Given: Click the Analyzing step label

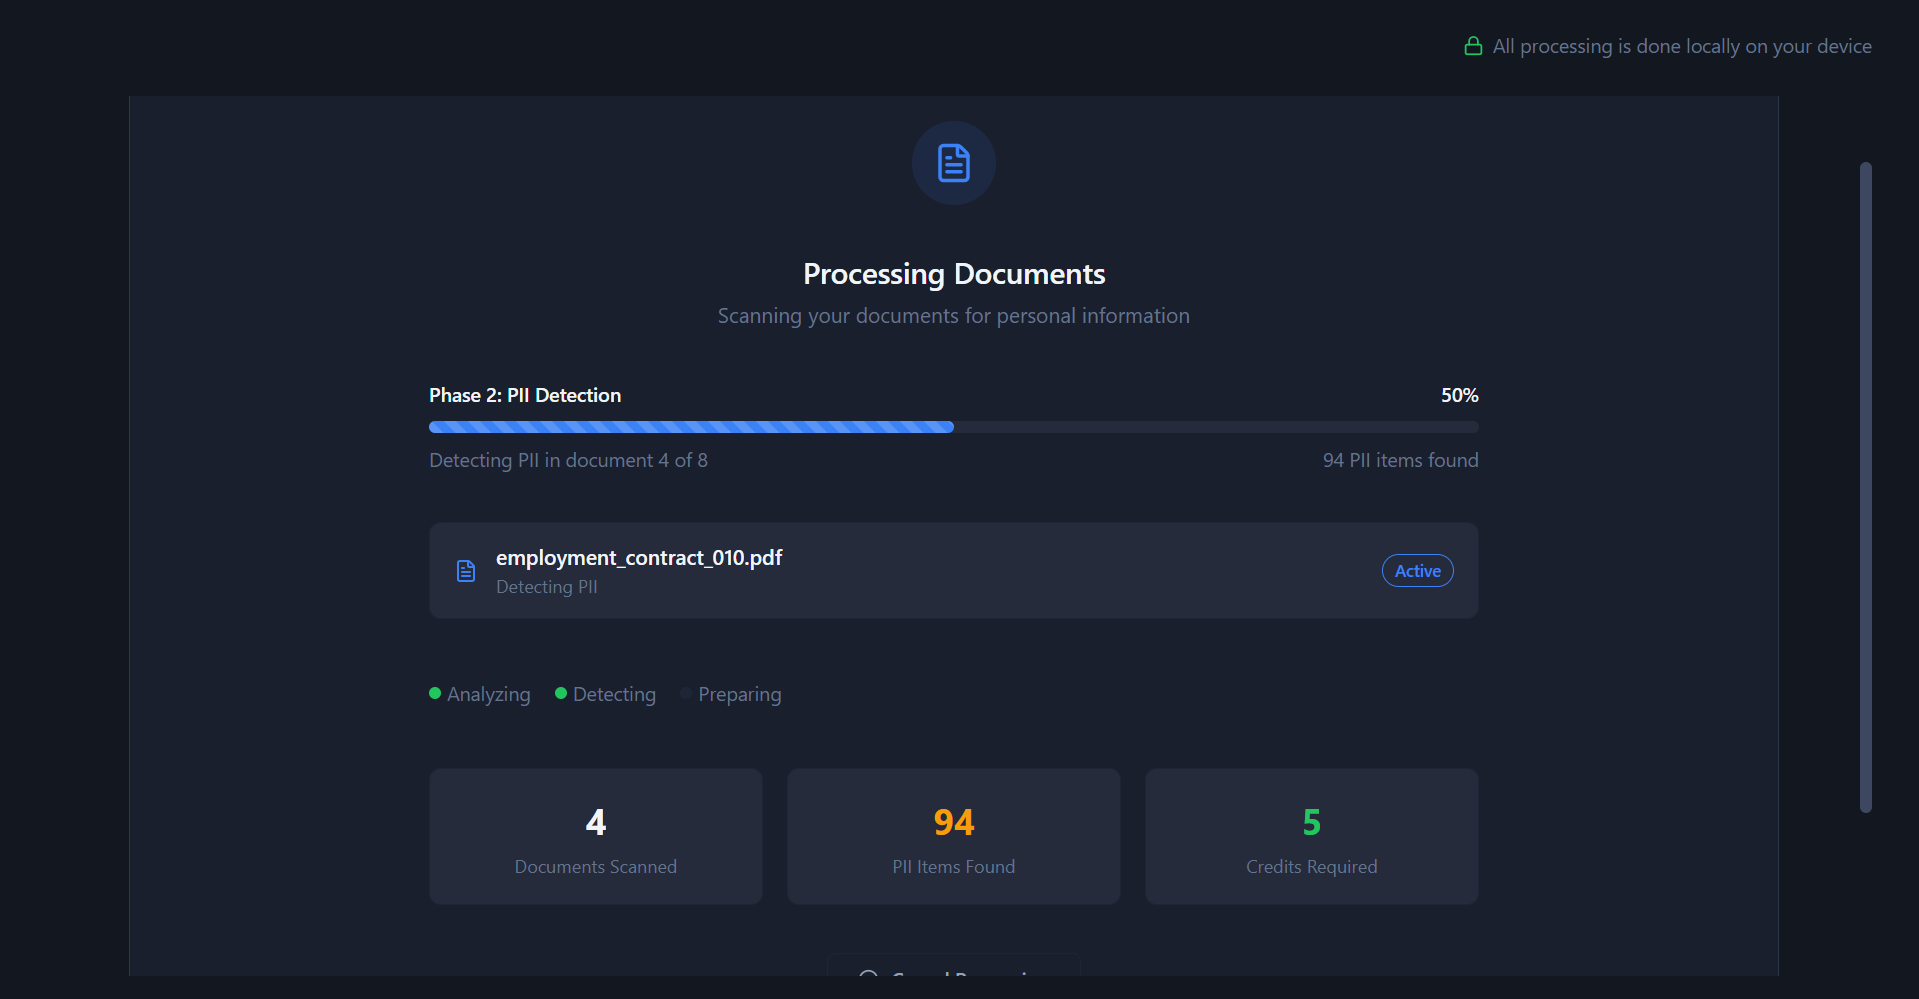Looking at the screenshot, I should (488, 694).
